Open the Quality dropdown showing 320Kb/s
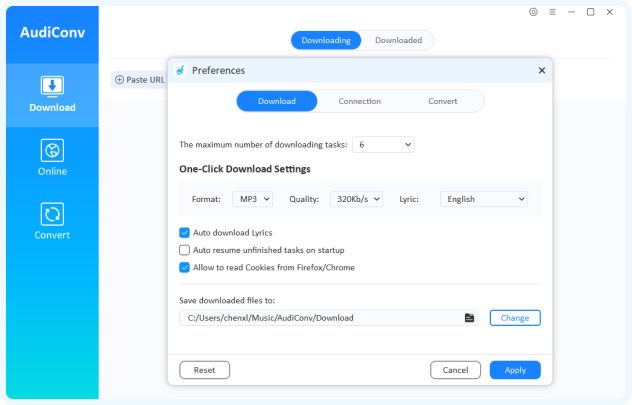Image resolution: width=632 pixels, height=405 pixels. [356, 199]
